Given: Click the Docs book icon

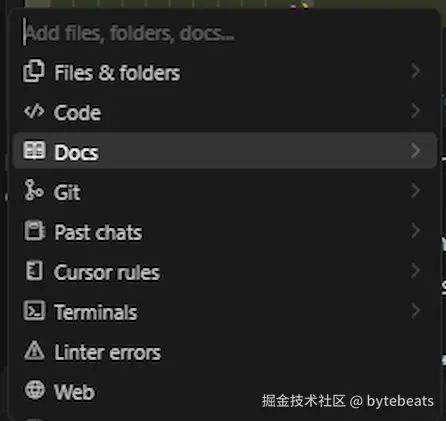Looking at the screenshot, I should pyautogui.click(x=34, y=151).
